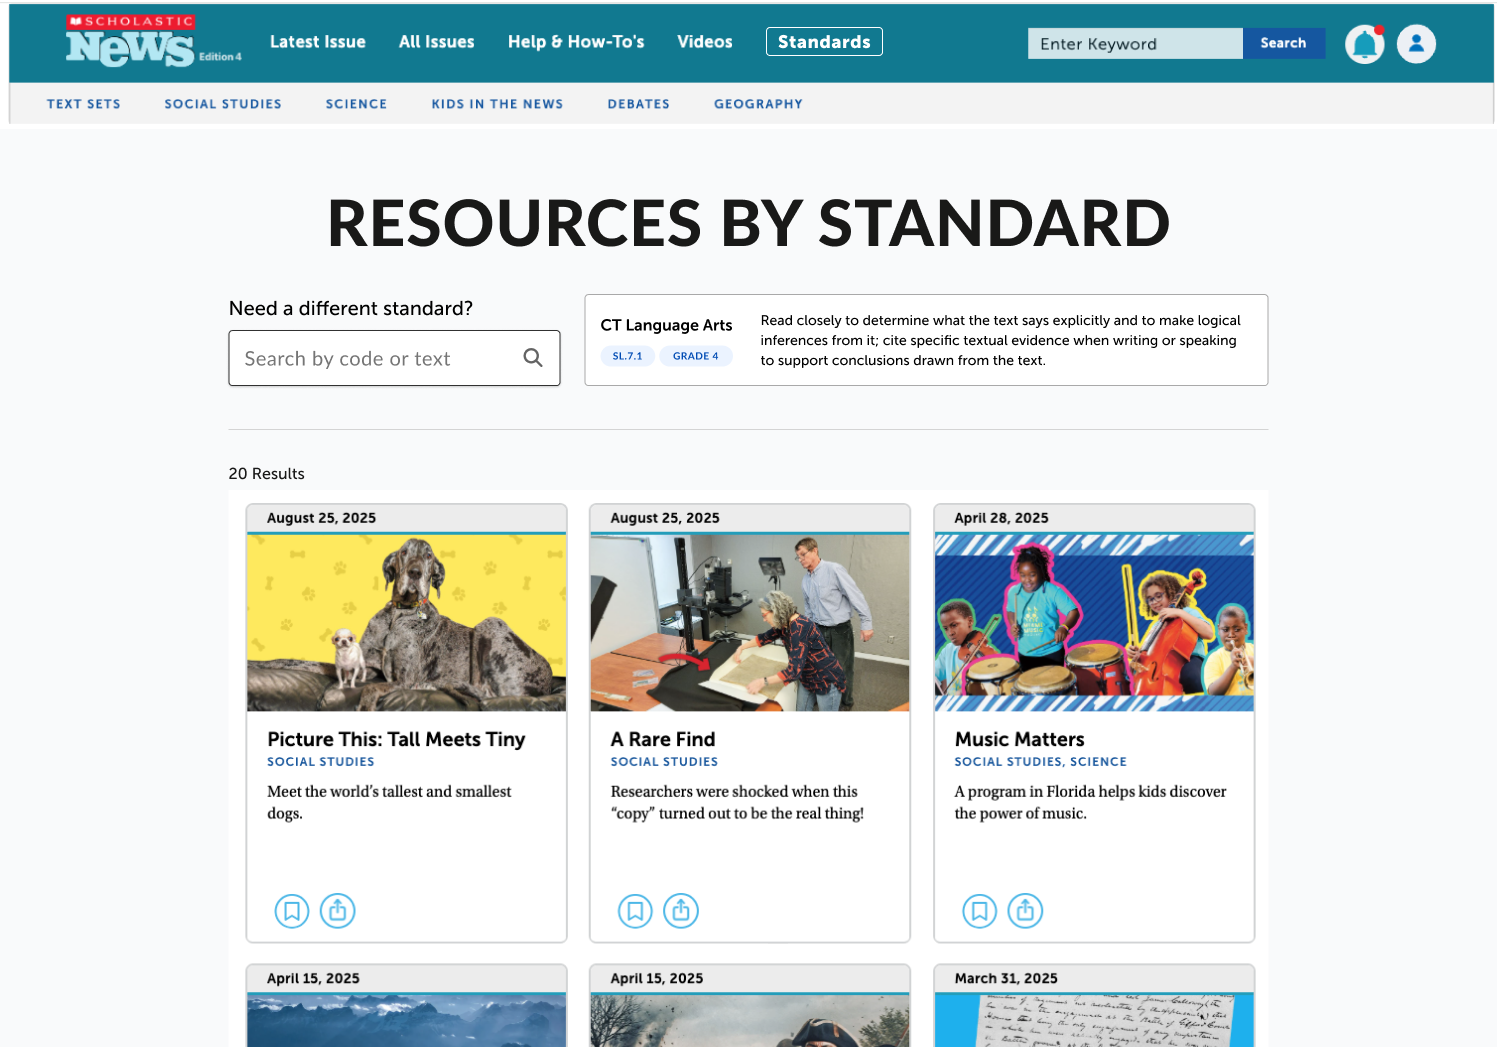This screenshot has width=1497, height=1047.
Task: Click Social Studies label under Picture This
Action: 321,762
